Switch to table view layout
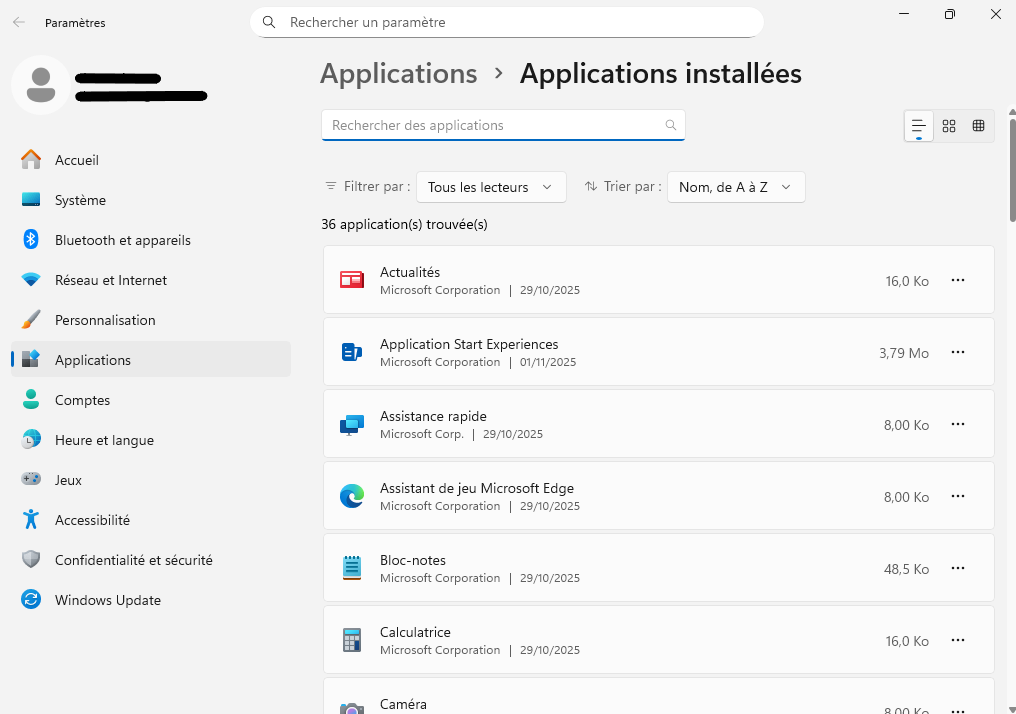 [979, 126]
